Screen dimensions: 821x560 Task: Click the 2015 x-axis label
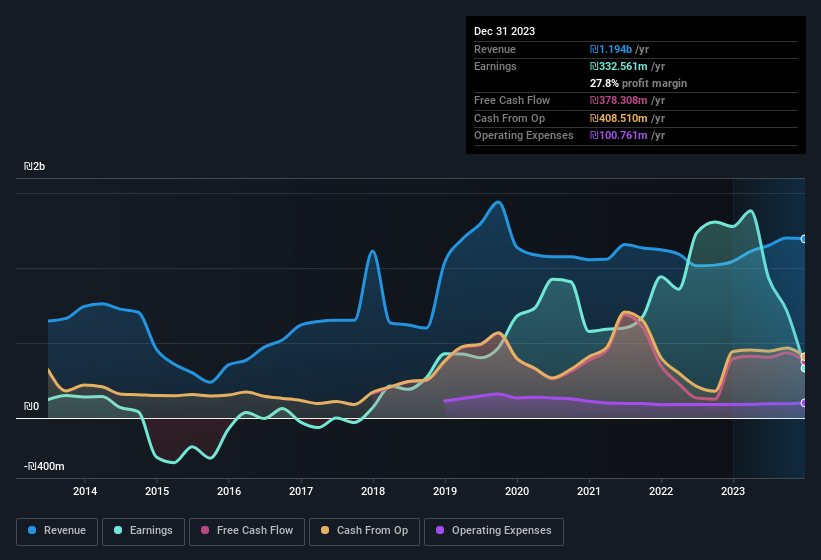point(157,491)
